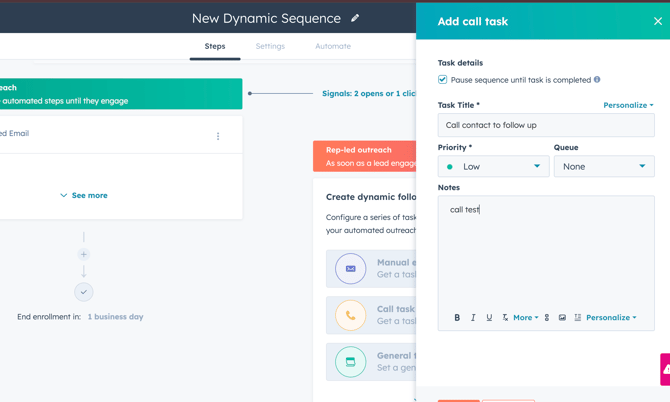This screenshot has width=670, height=402.
Task: Click info icon beside pause sequence option
Action: [597, 80]
